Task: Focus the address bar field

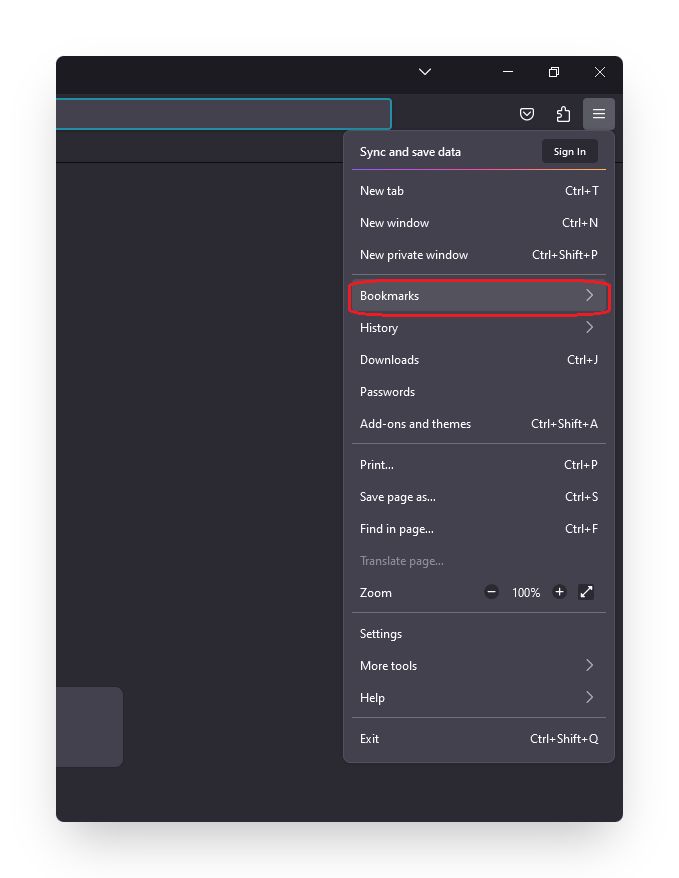Action: [220, 114]
